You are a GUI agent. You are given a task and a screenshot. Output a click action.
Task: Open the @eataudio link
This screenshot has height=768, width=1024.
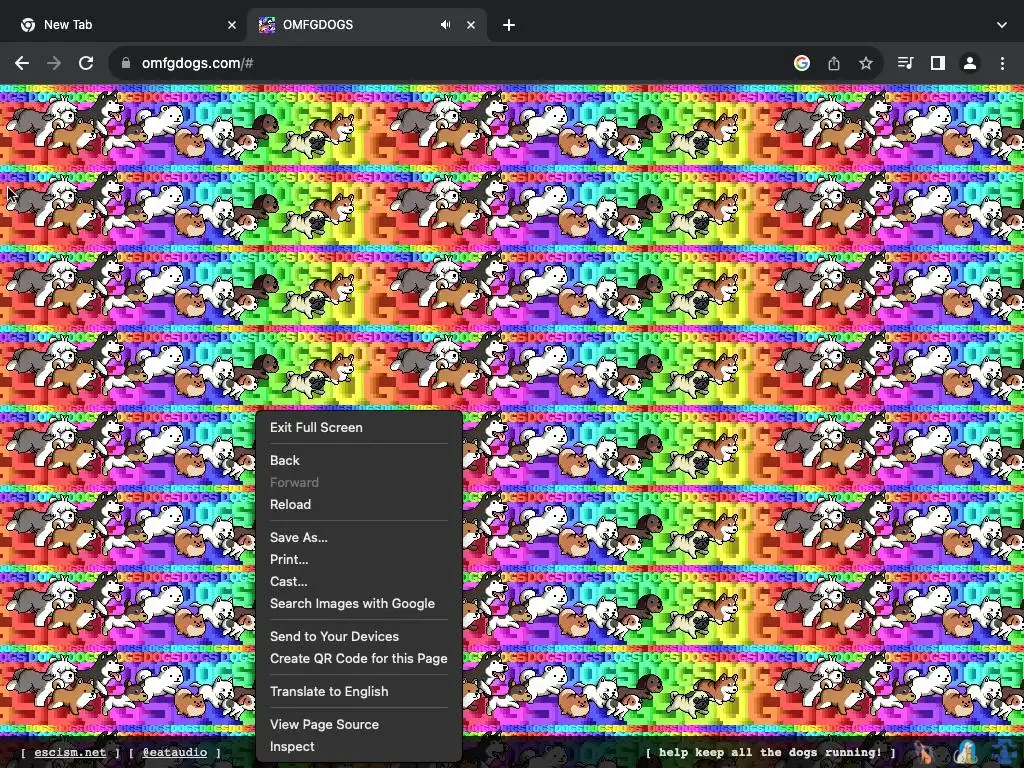pyautogui.click(x=174, y=752)
